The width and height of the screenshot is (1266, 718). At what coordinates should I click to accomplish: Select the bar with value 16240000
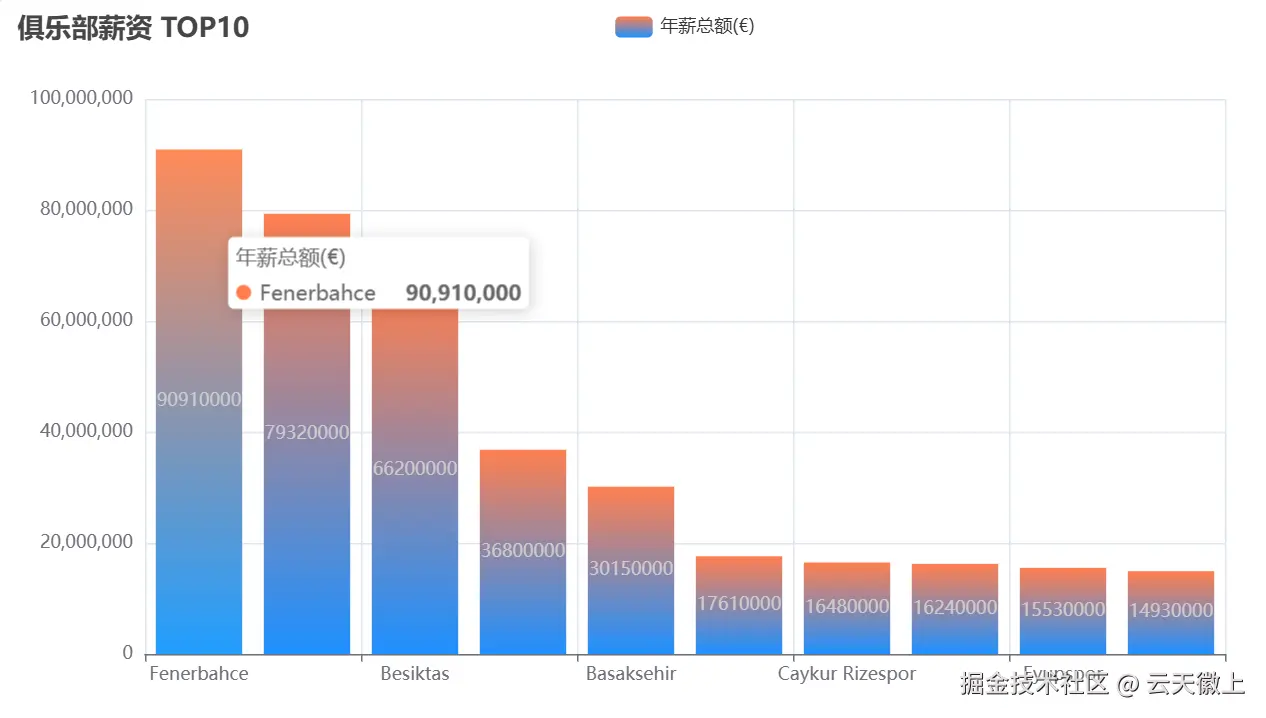[955, 609]
